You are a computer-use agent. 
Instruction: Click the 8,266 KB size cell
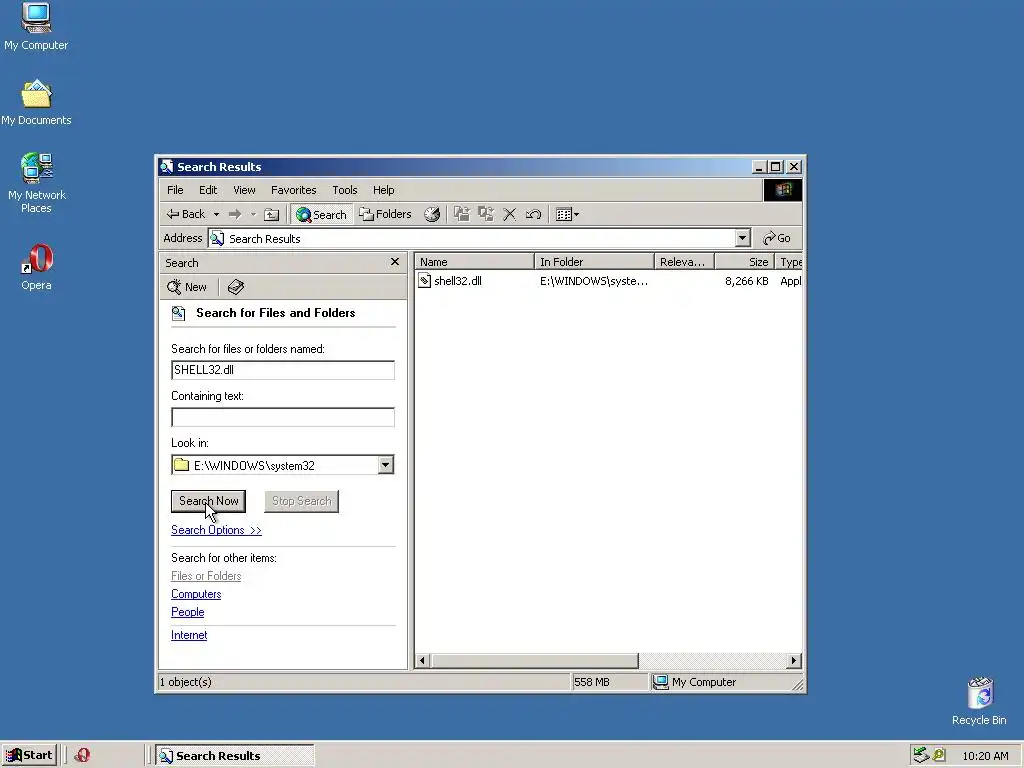click(x=746, y=281)
